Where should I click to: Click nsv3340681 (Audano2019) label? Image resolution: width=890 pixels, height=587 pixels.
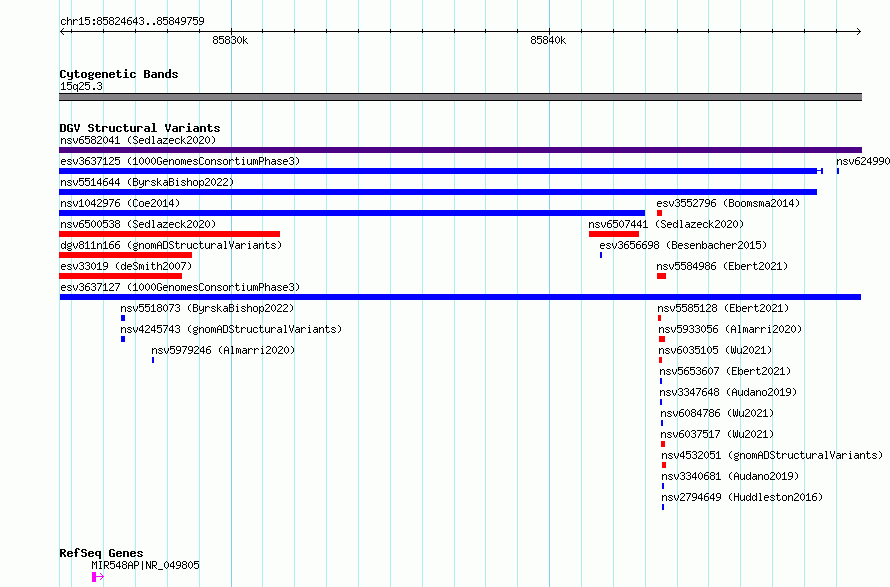730,476
